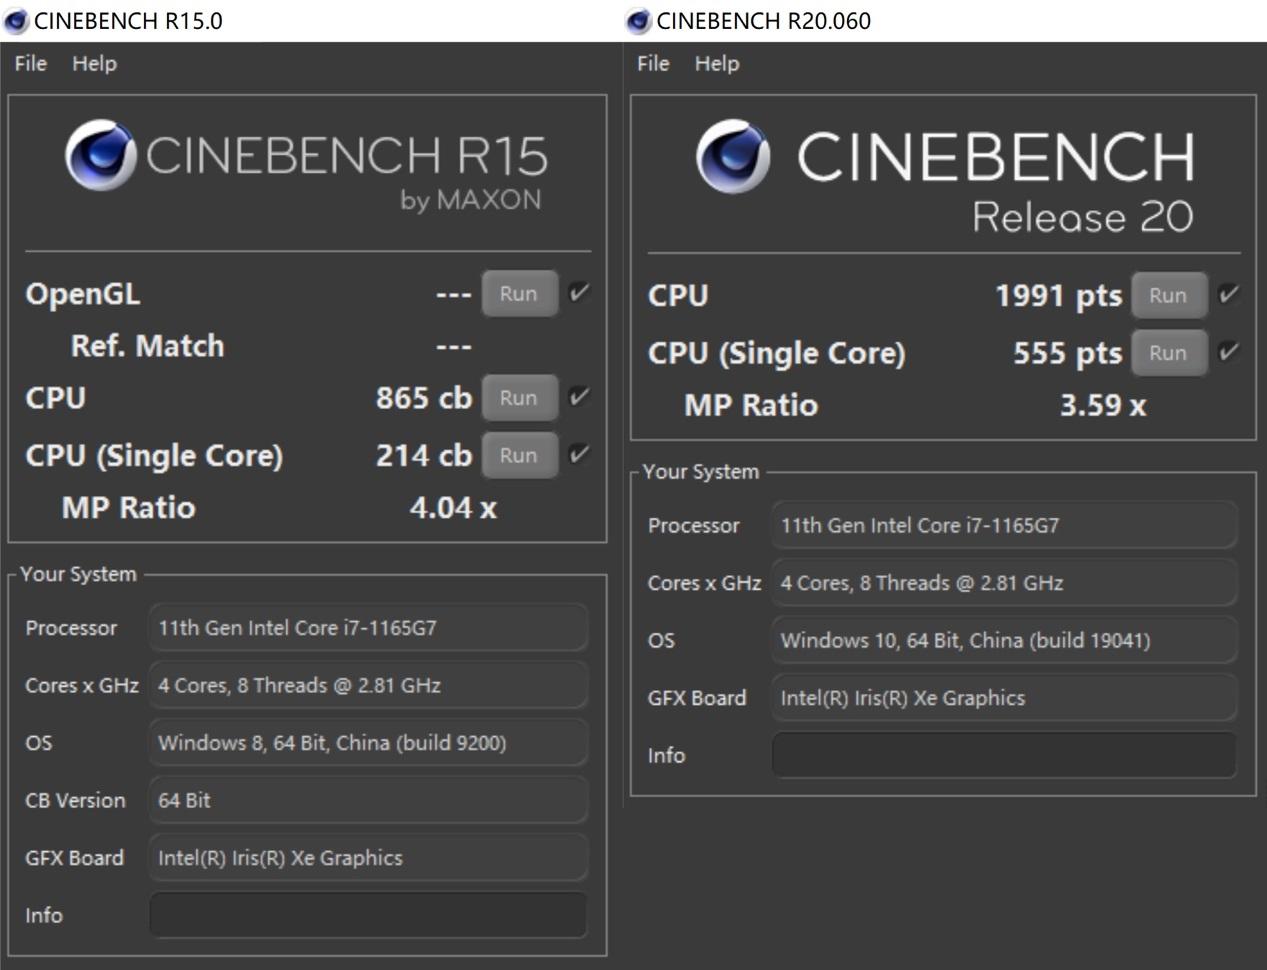Click the Cinebench R15 title bar icon
Image resolution: width=1267 pixels, height=970 pixels.
tap(16, 21)
